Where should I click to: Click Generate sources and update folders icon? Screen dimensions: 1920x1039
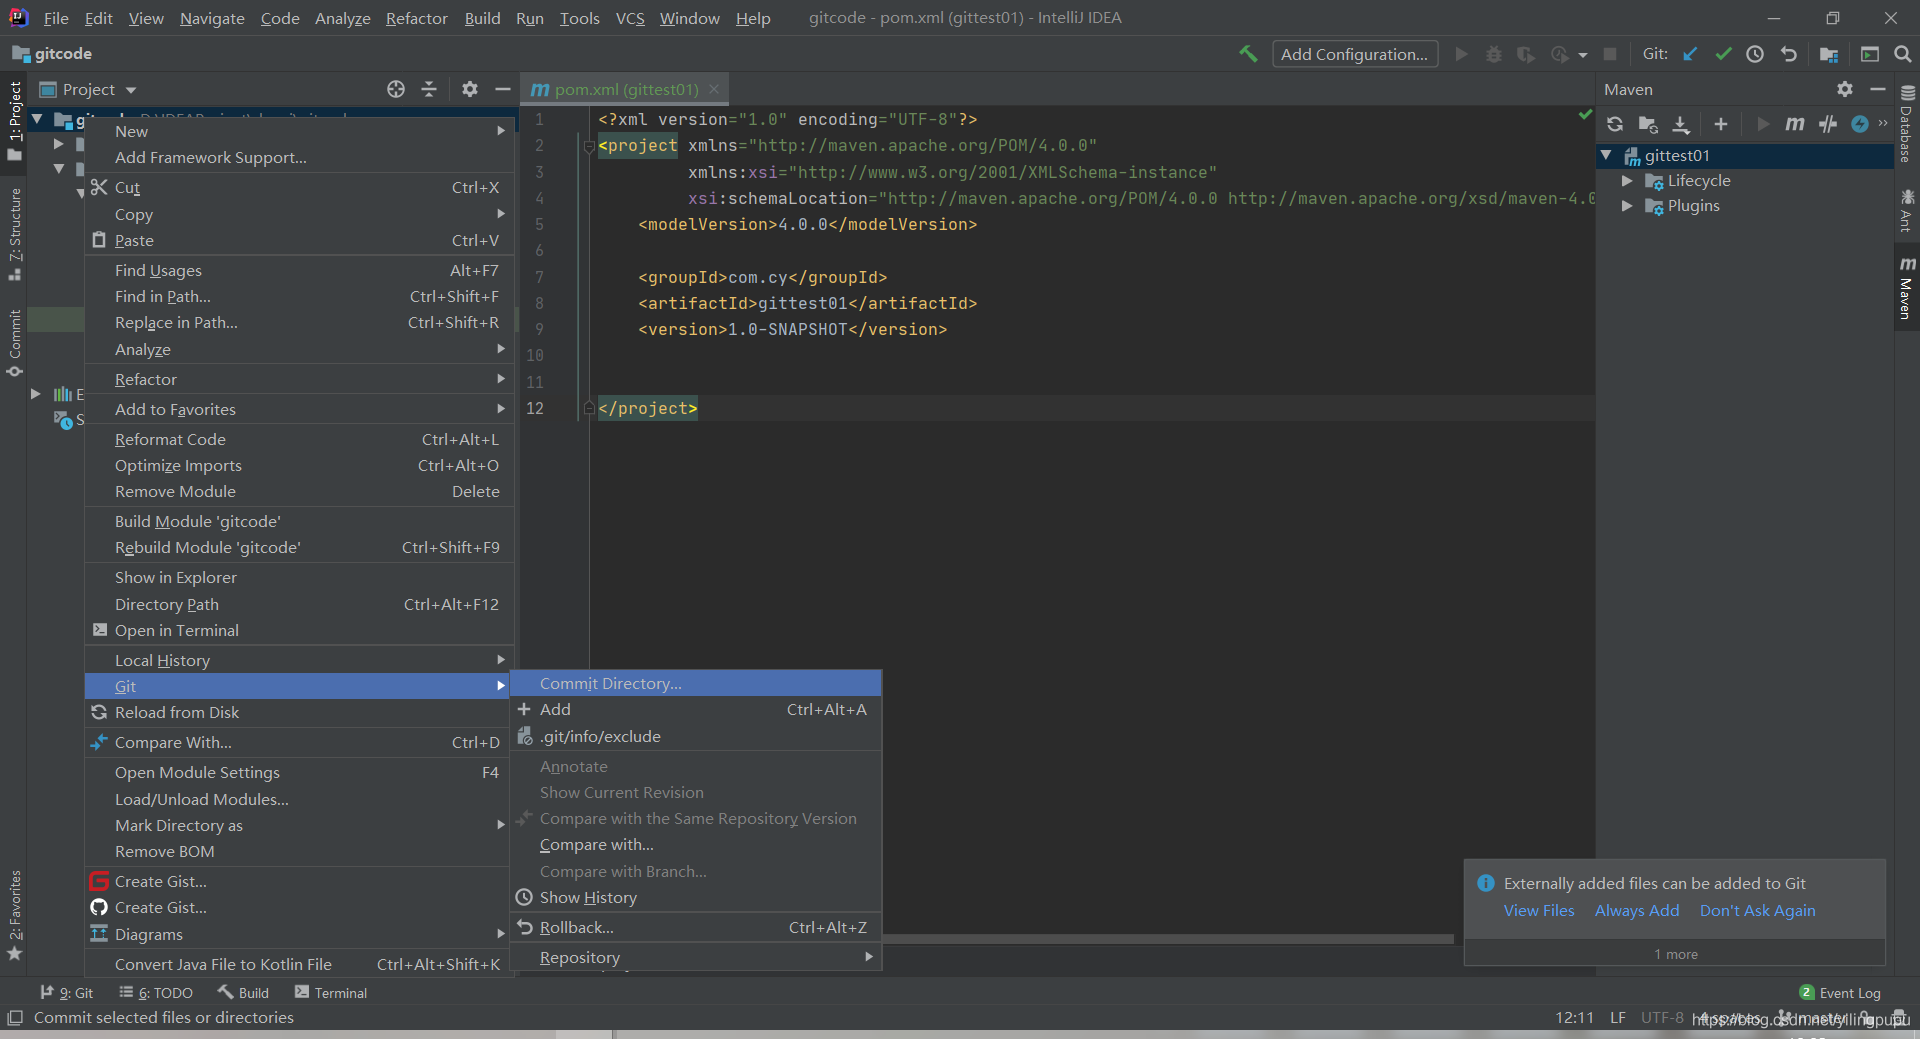coord(1648,124)
